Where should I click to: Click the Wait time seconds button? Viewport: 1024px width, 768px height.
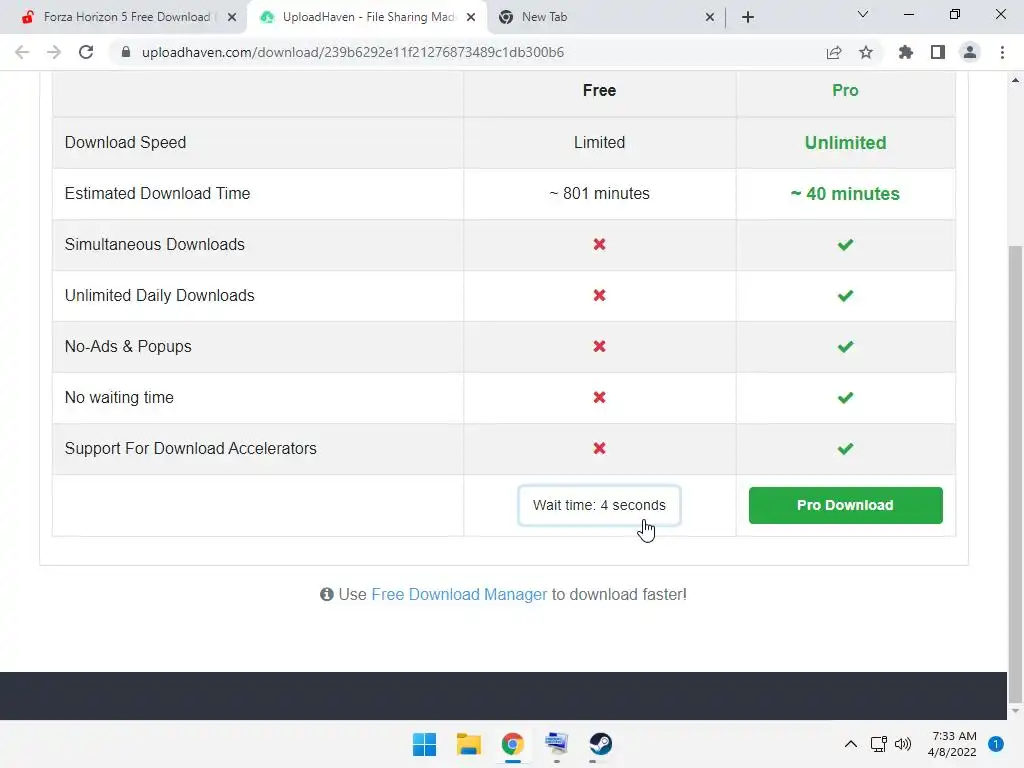[x=599, y=505]
